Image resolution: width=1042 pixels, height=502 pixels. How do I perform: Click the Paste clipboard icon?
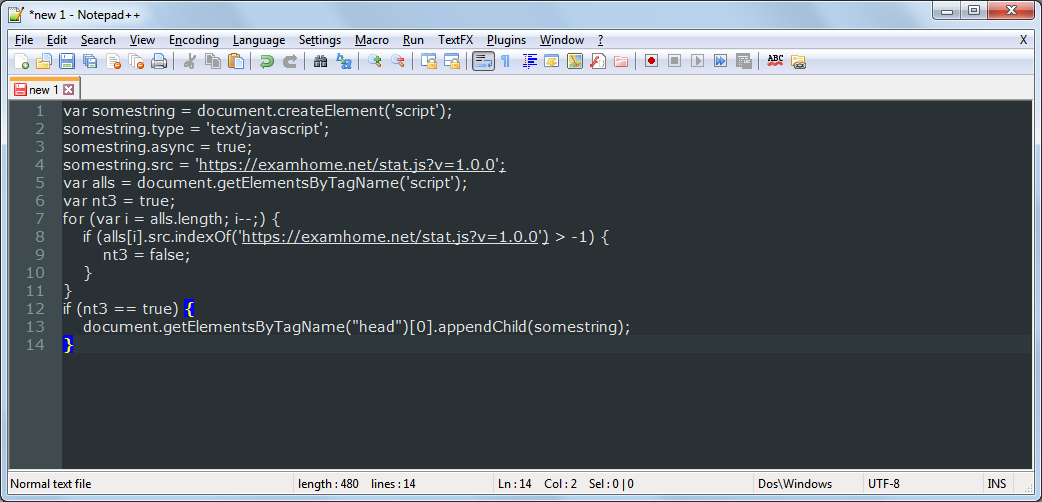pos(236,62)
